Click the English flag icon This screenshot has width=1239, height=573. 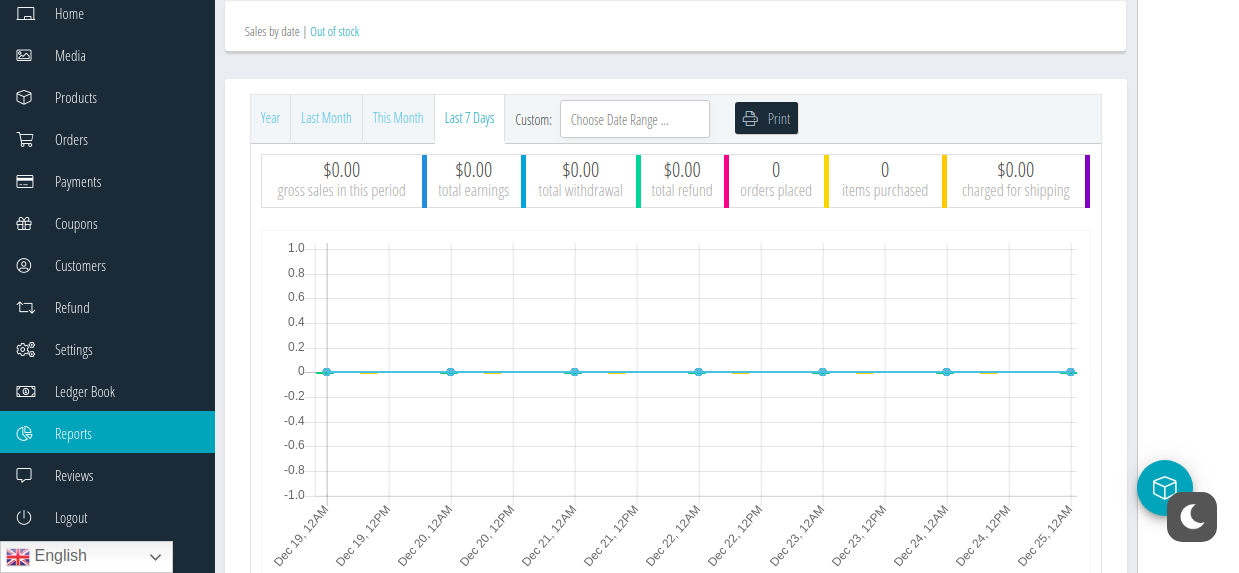[18, 557]
